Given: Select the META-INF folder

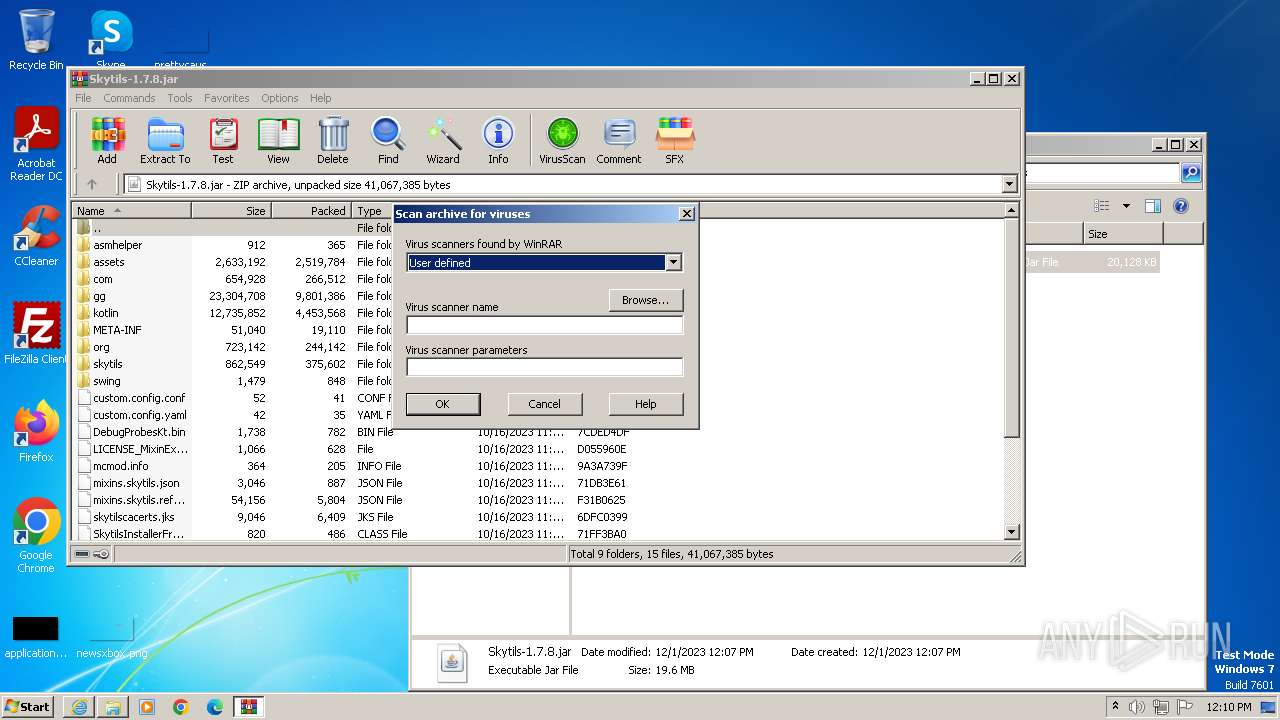Looking at the screenshot, I should 117,330.
